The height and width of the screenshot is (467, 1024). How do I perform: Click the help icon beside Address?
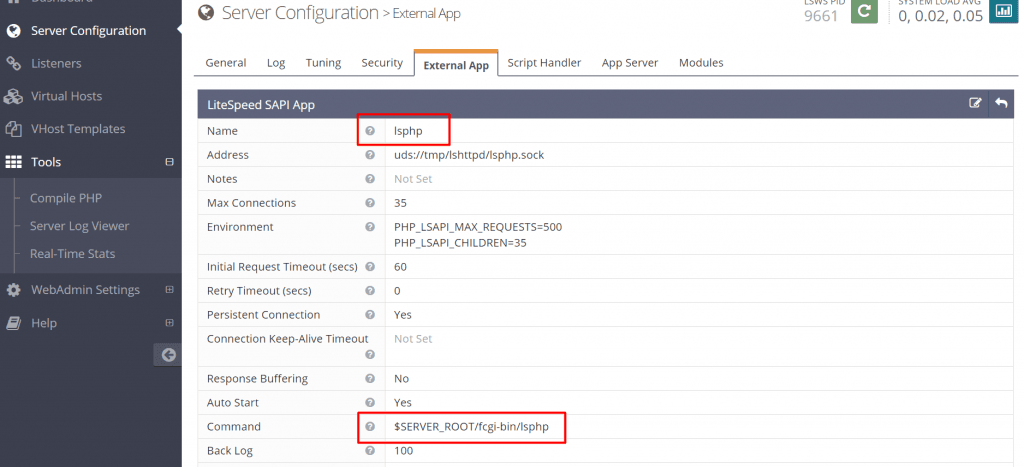click(370, 155)
